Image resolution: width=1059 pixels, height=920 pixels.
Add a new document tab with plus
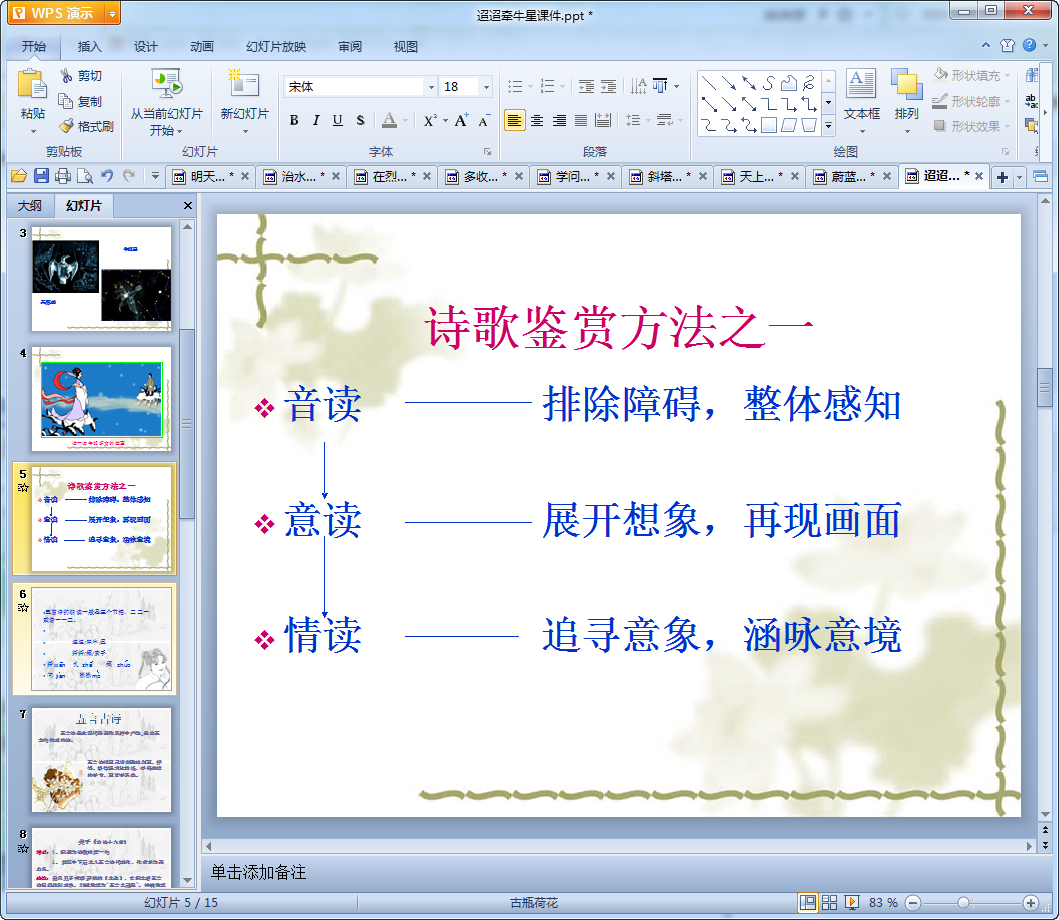pos(1002,177)
